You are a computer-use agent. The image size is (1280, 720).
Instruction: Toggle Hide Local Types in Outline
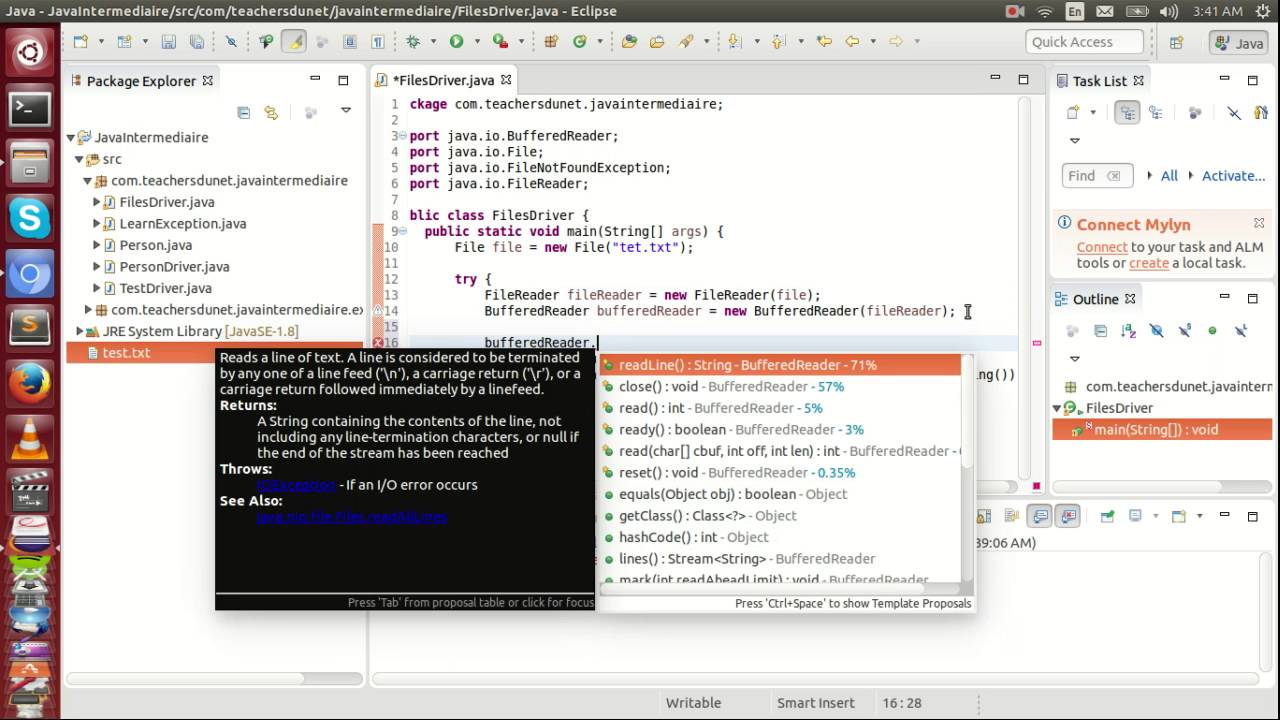[1241, 331]
